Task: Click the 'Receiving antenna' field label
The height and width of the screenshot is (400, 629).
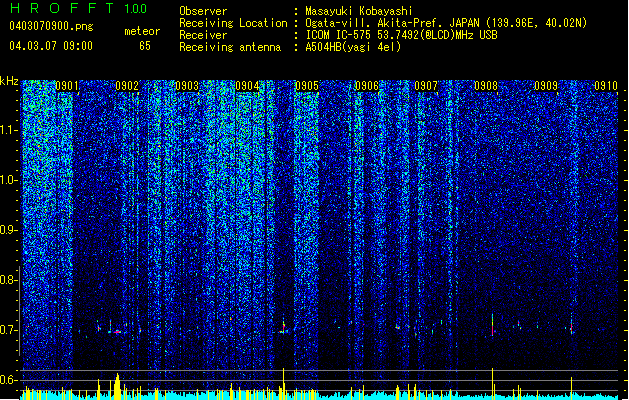Action: [230, 47]
